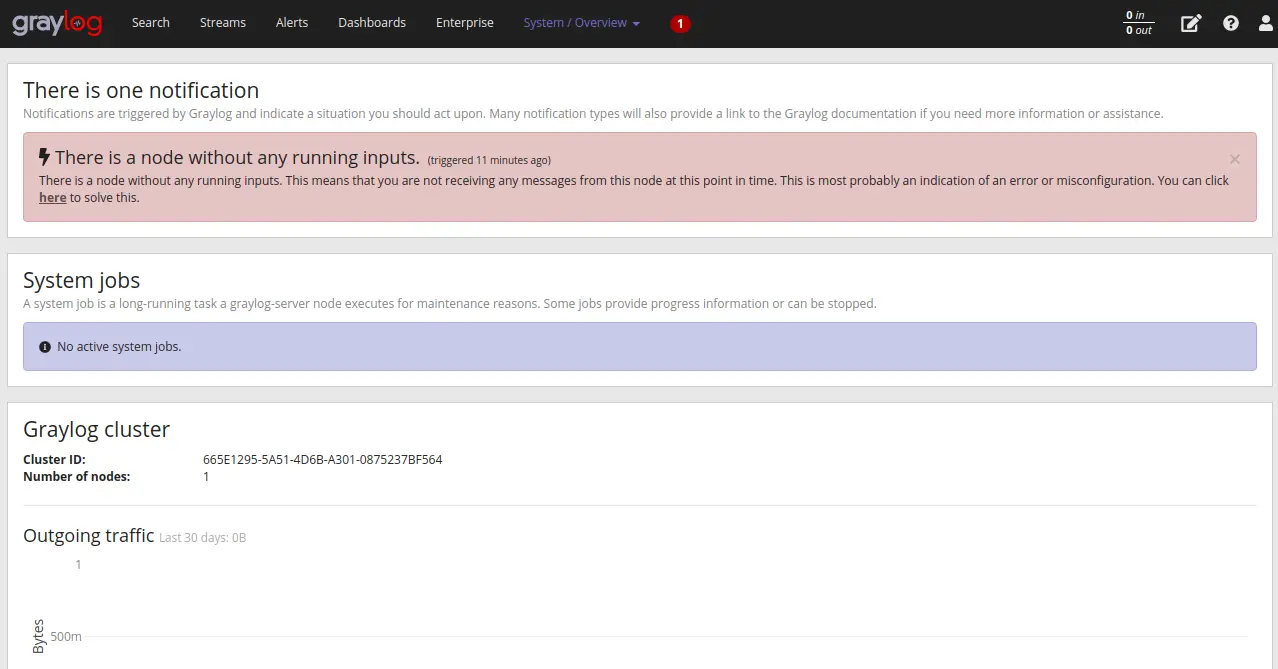The width and height of the screenshot is (1278, 669).
Task: Click the 'triggered 11 minutes ago' text
Action: (489, 160)
